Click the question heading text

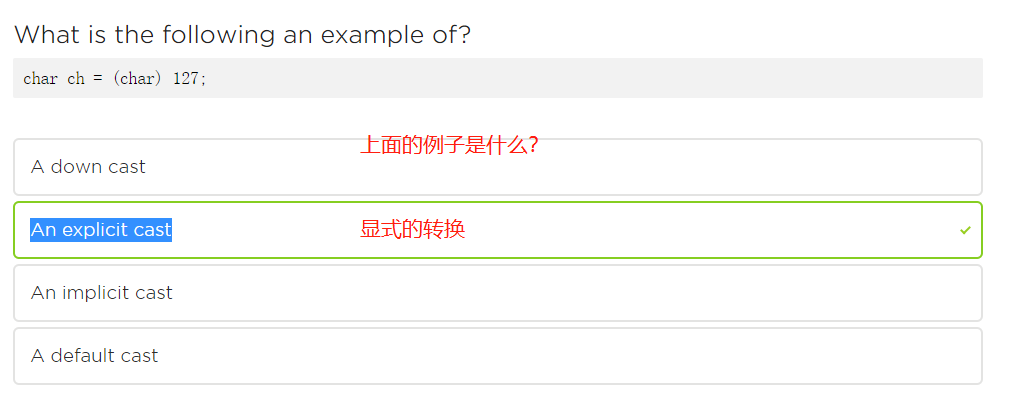242,35
